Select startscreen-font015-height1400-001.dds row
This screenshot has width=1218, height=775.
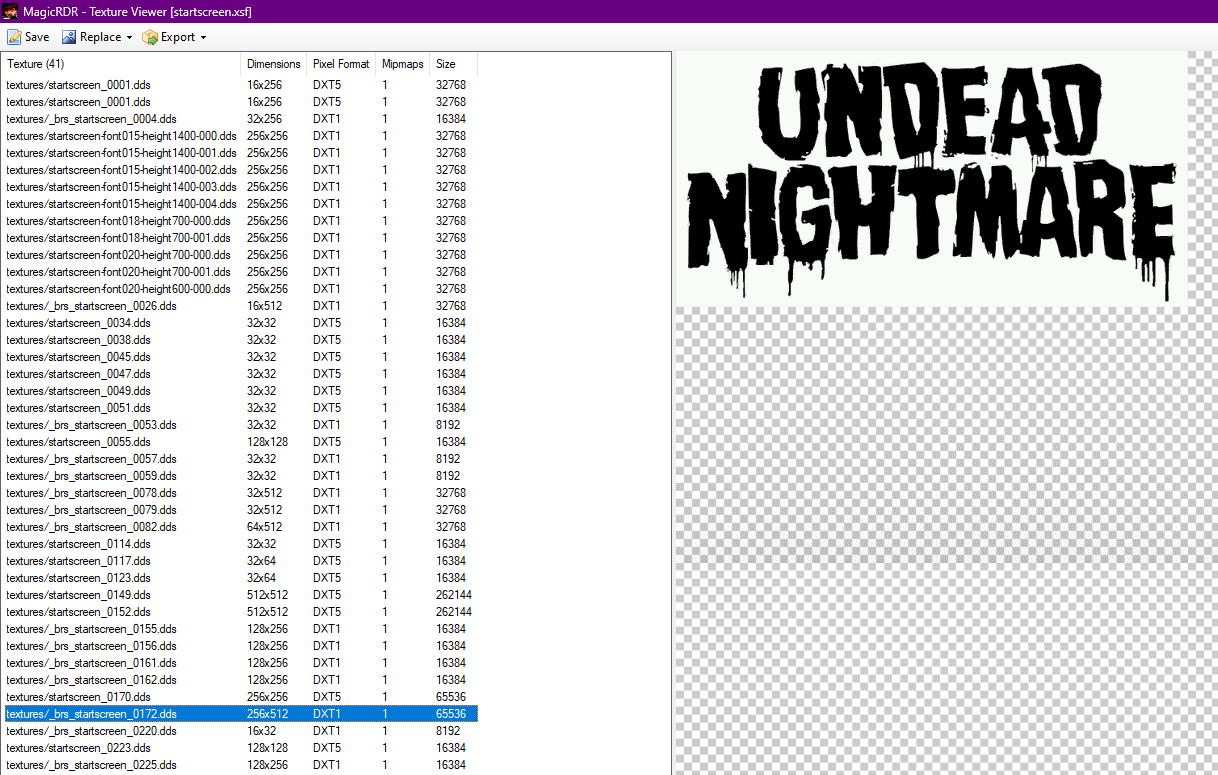[240, 152]
